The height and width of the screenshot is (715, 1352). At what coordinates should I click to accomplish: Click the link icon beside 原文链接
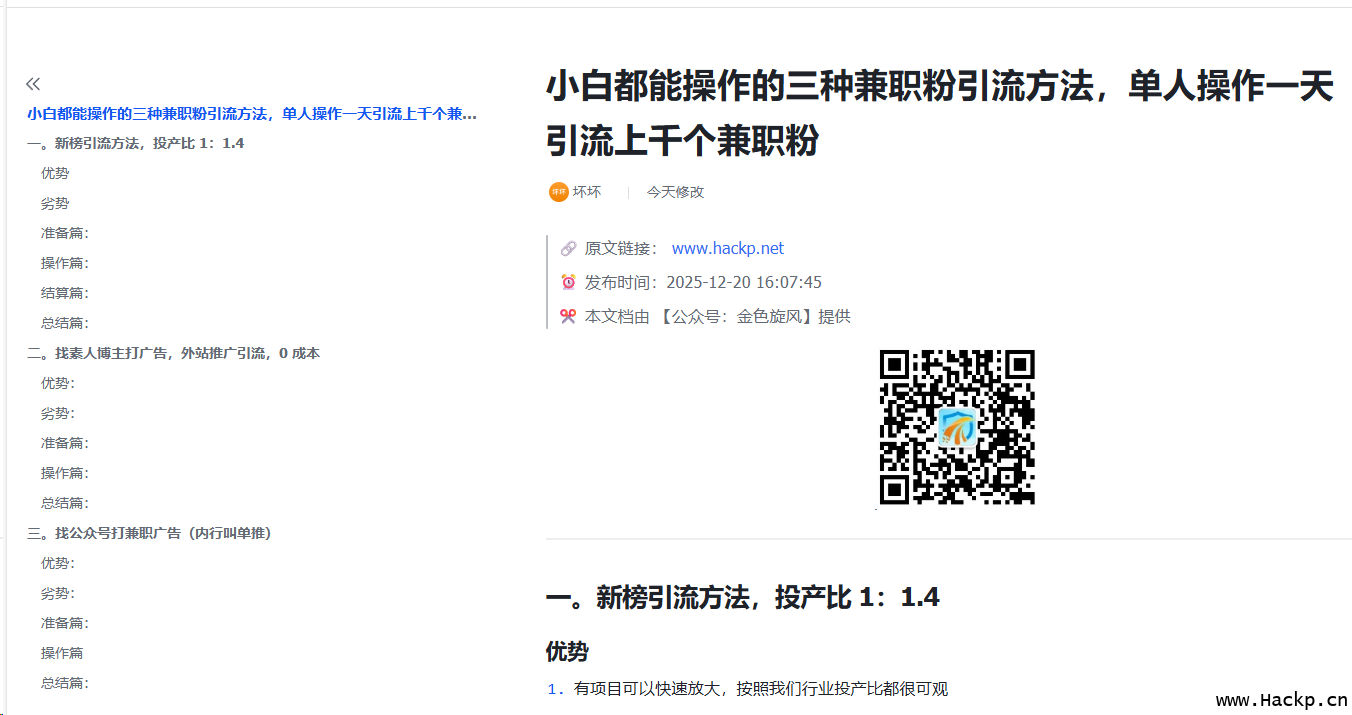(568, 249)
